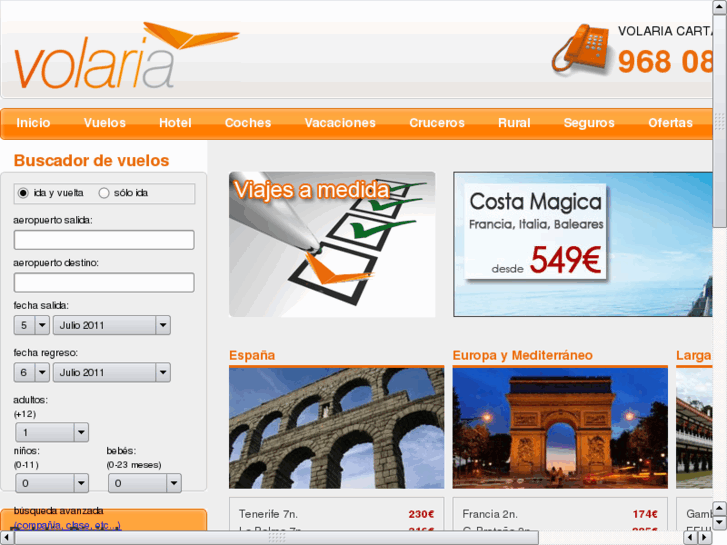Click the aeropuerto destino input field
Viewport: 727px width, 545px height.
tap(104, 282)
